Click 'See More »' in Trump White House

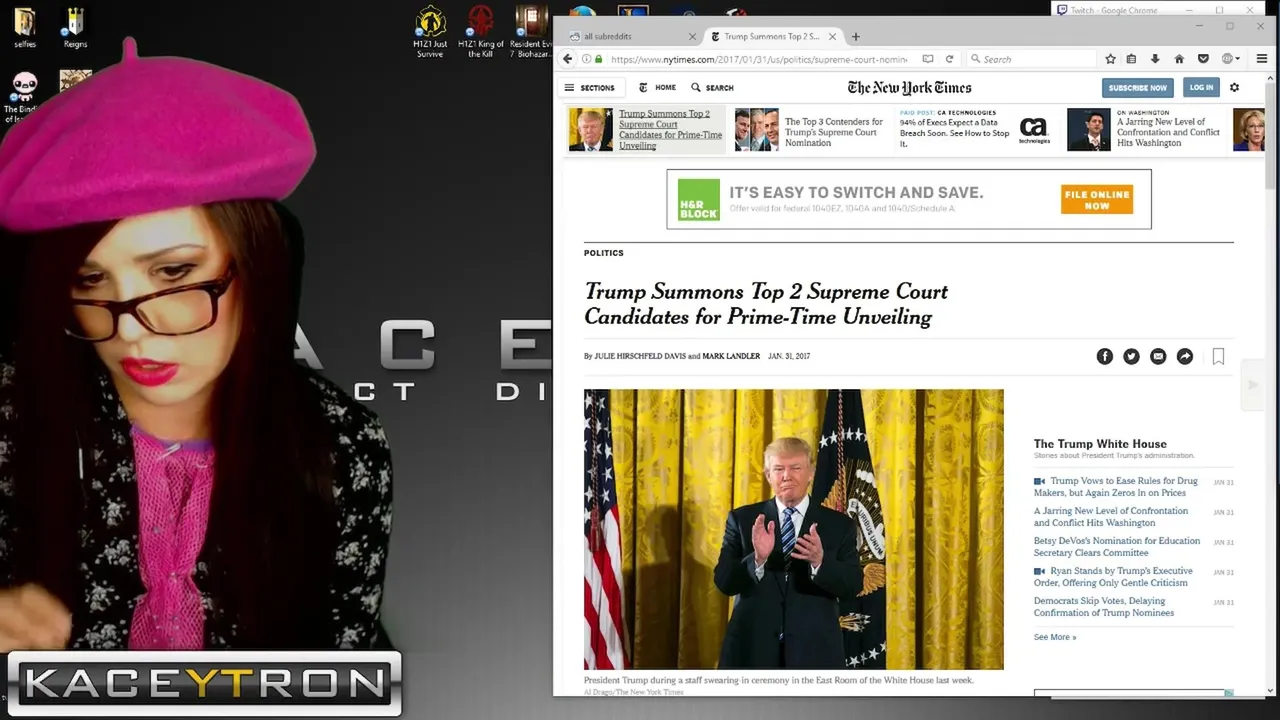[x=1055, y=637]
